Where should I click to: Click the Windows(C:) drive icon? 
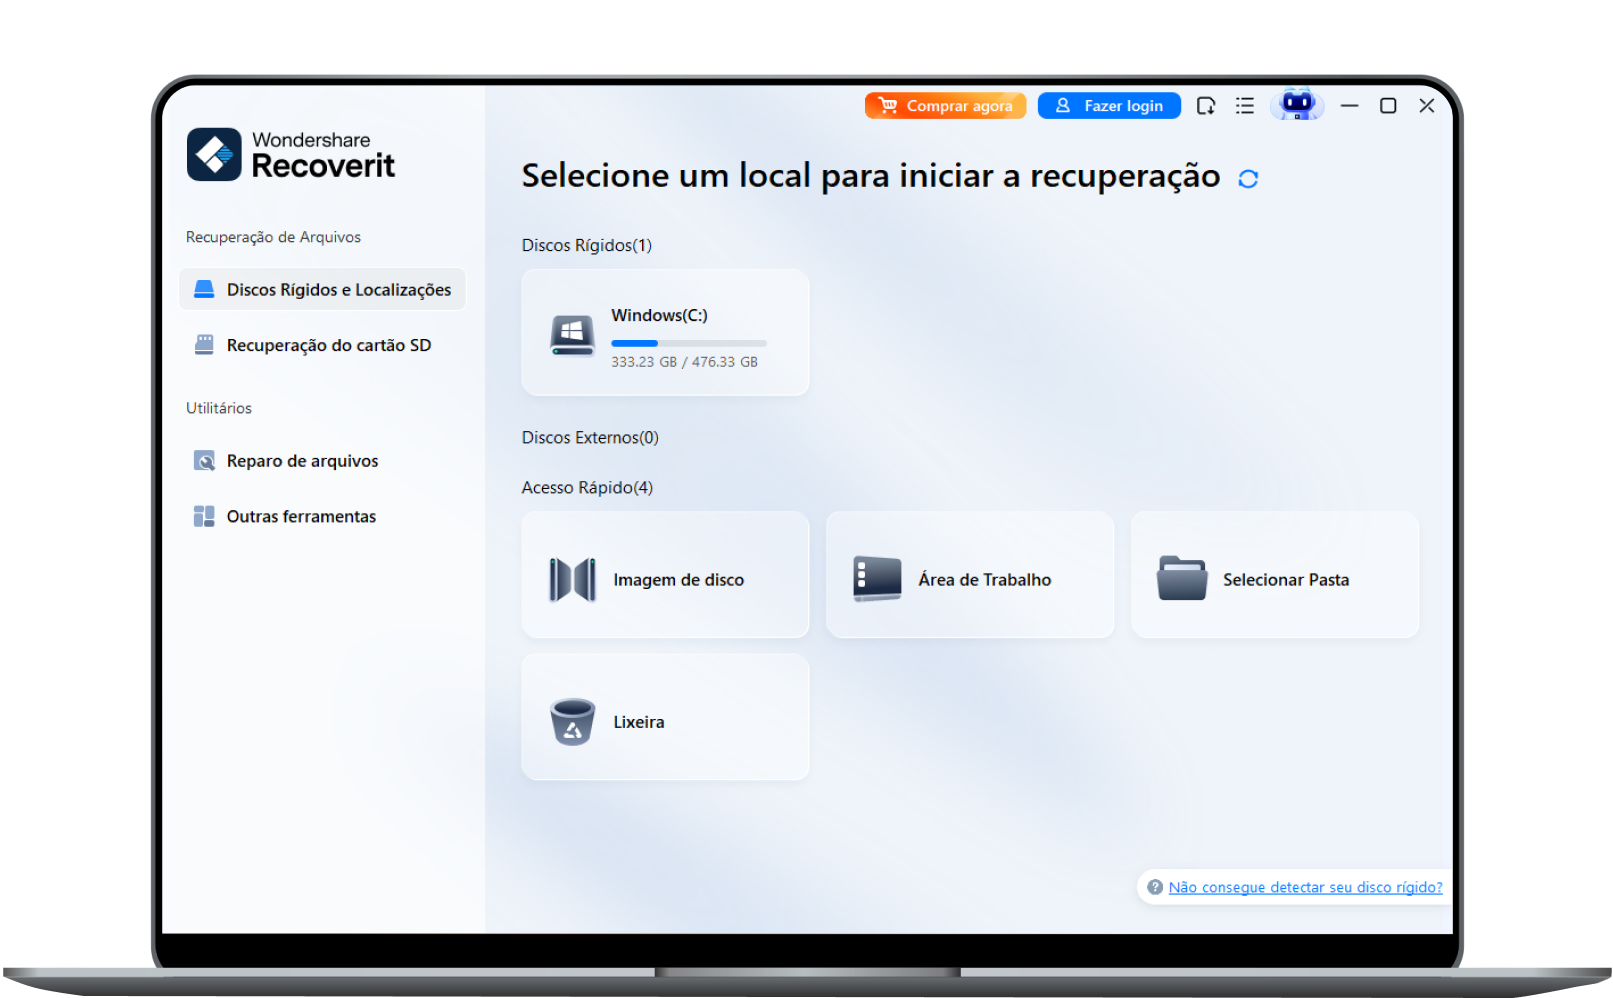tap(572, 335)
